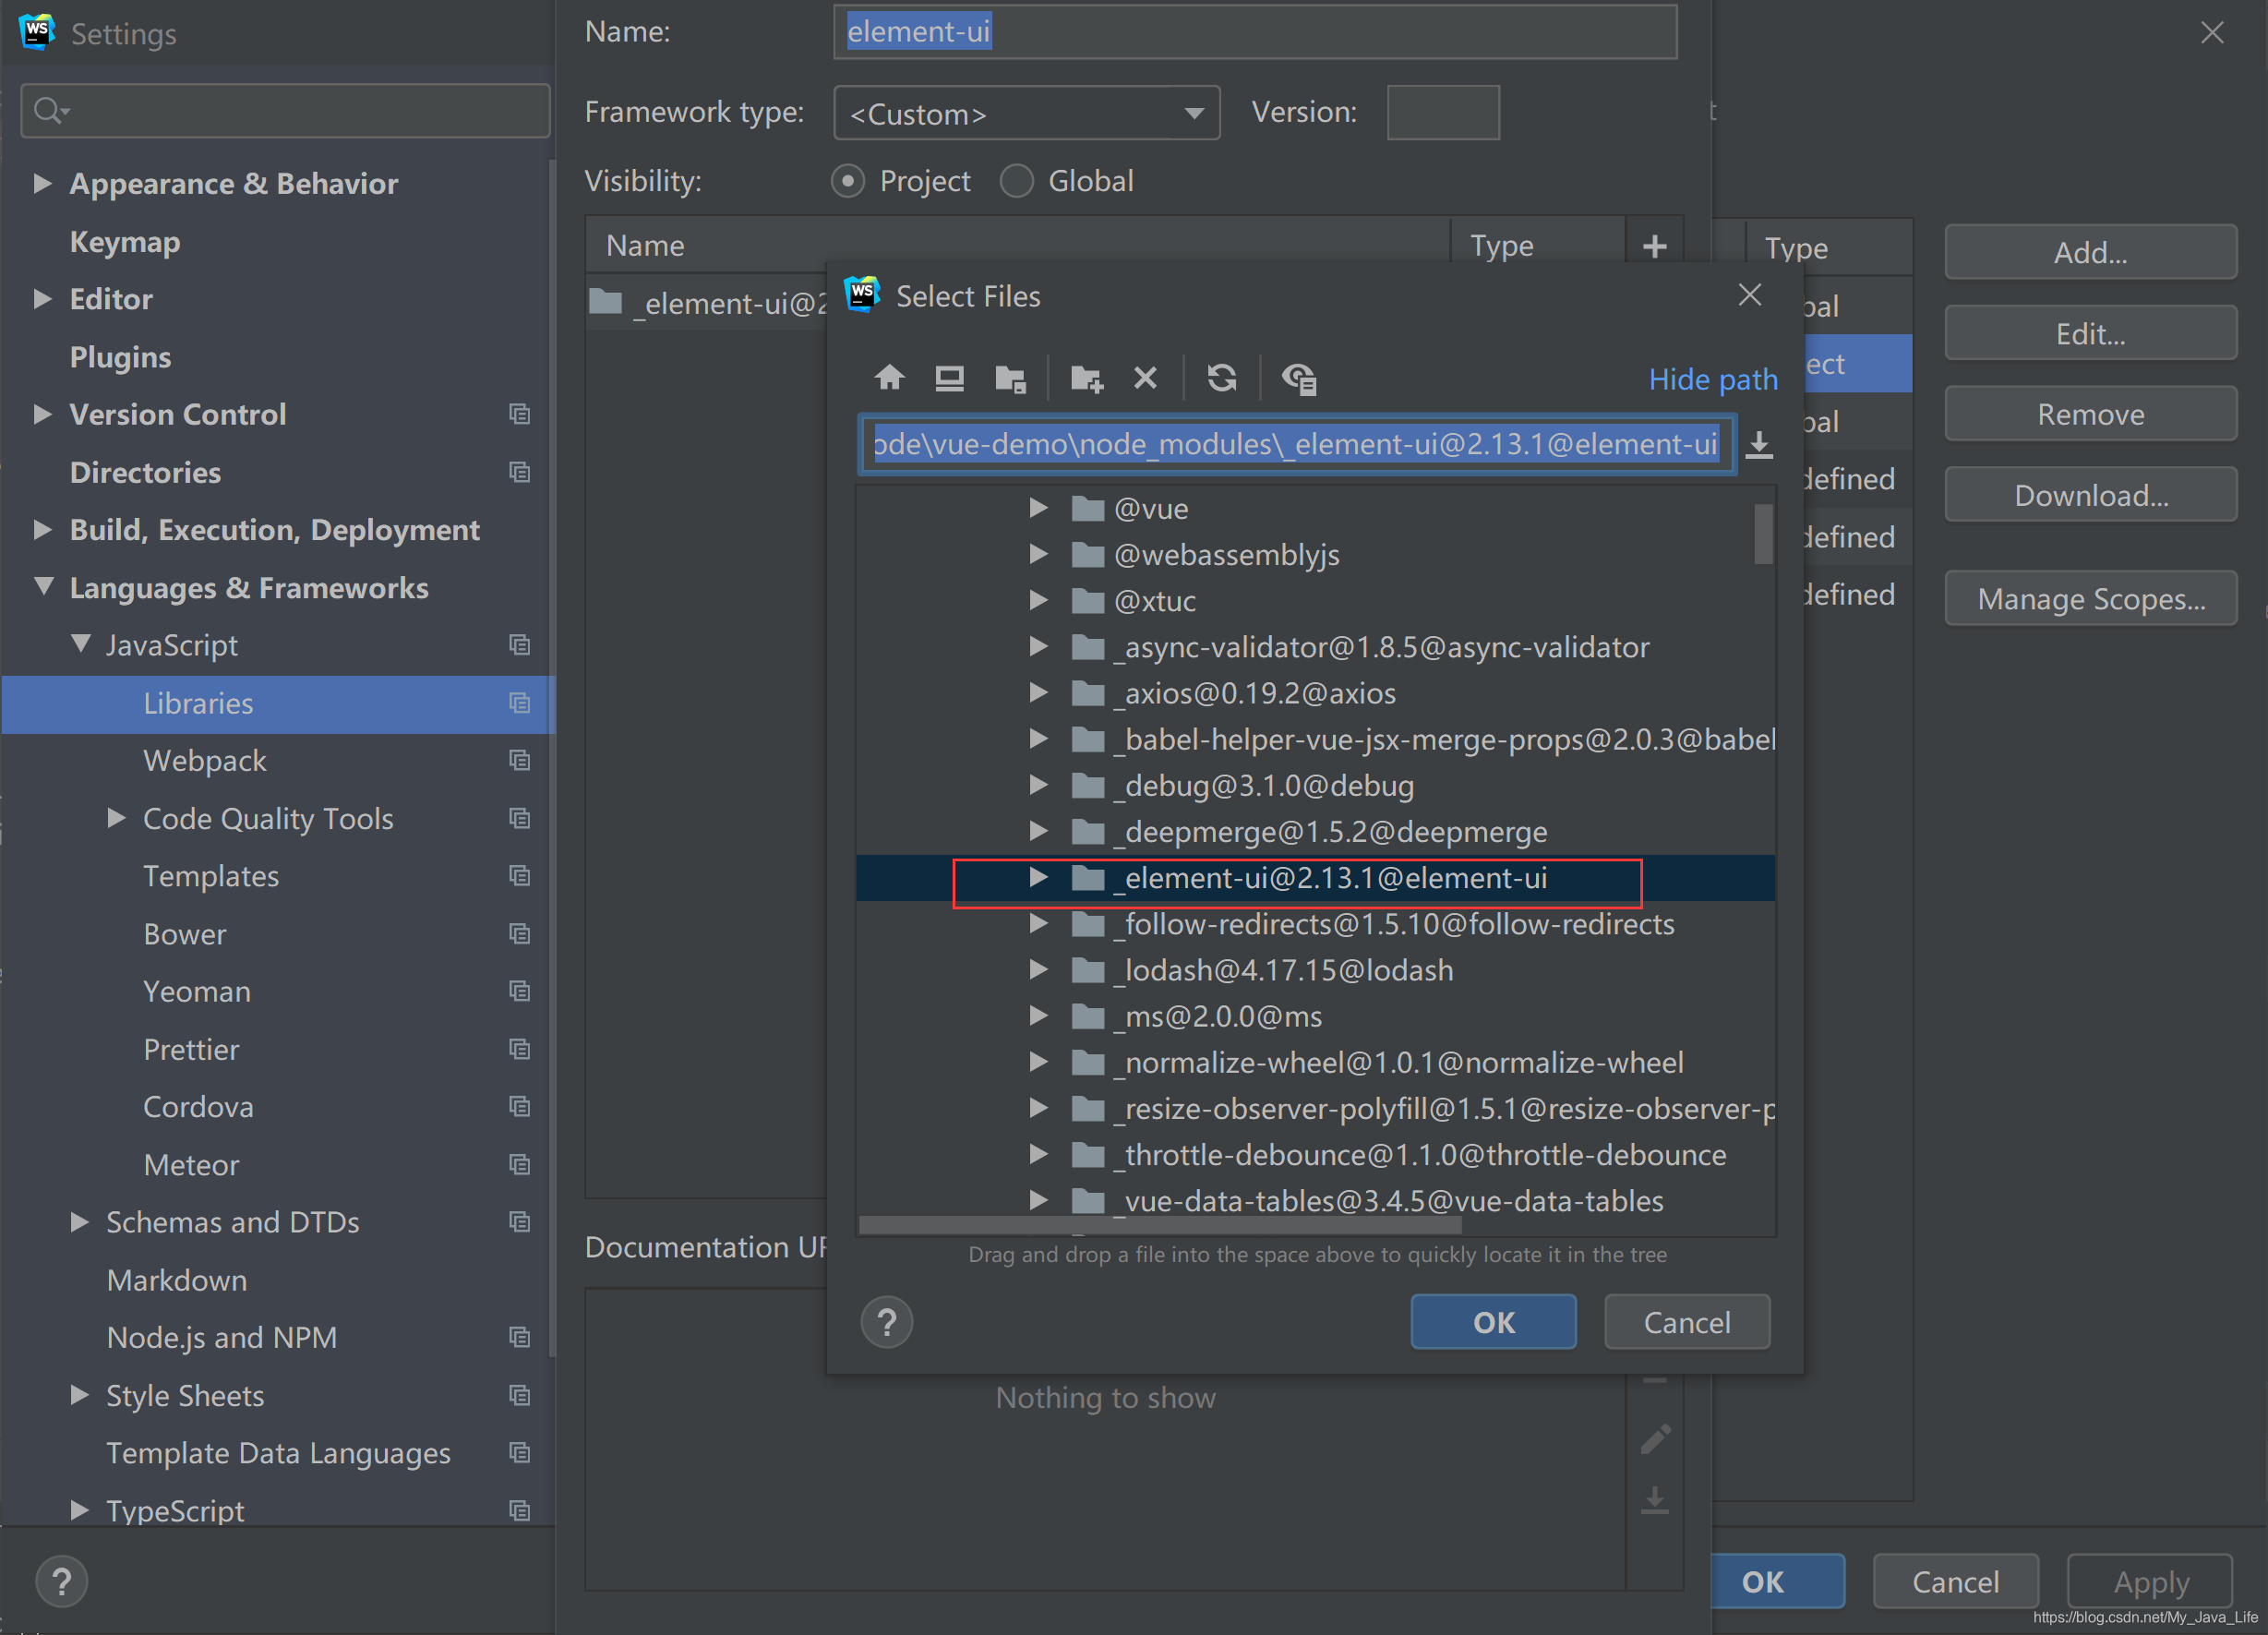2268x1635 pixels.
Task: Click the Refresh icon in file chooser
Action: coord(1222,378)
